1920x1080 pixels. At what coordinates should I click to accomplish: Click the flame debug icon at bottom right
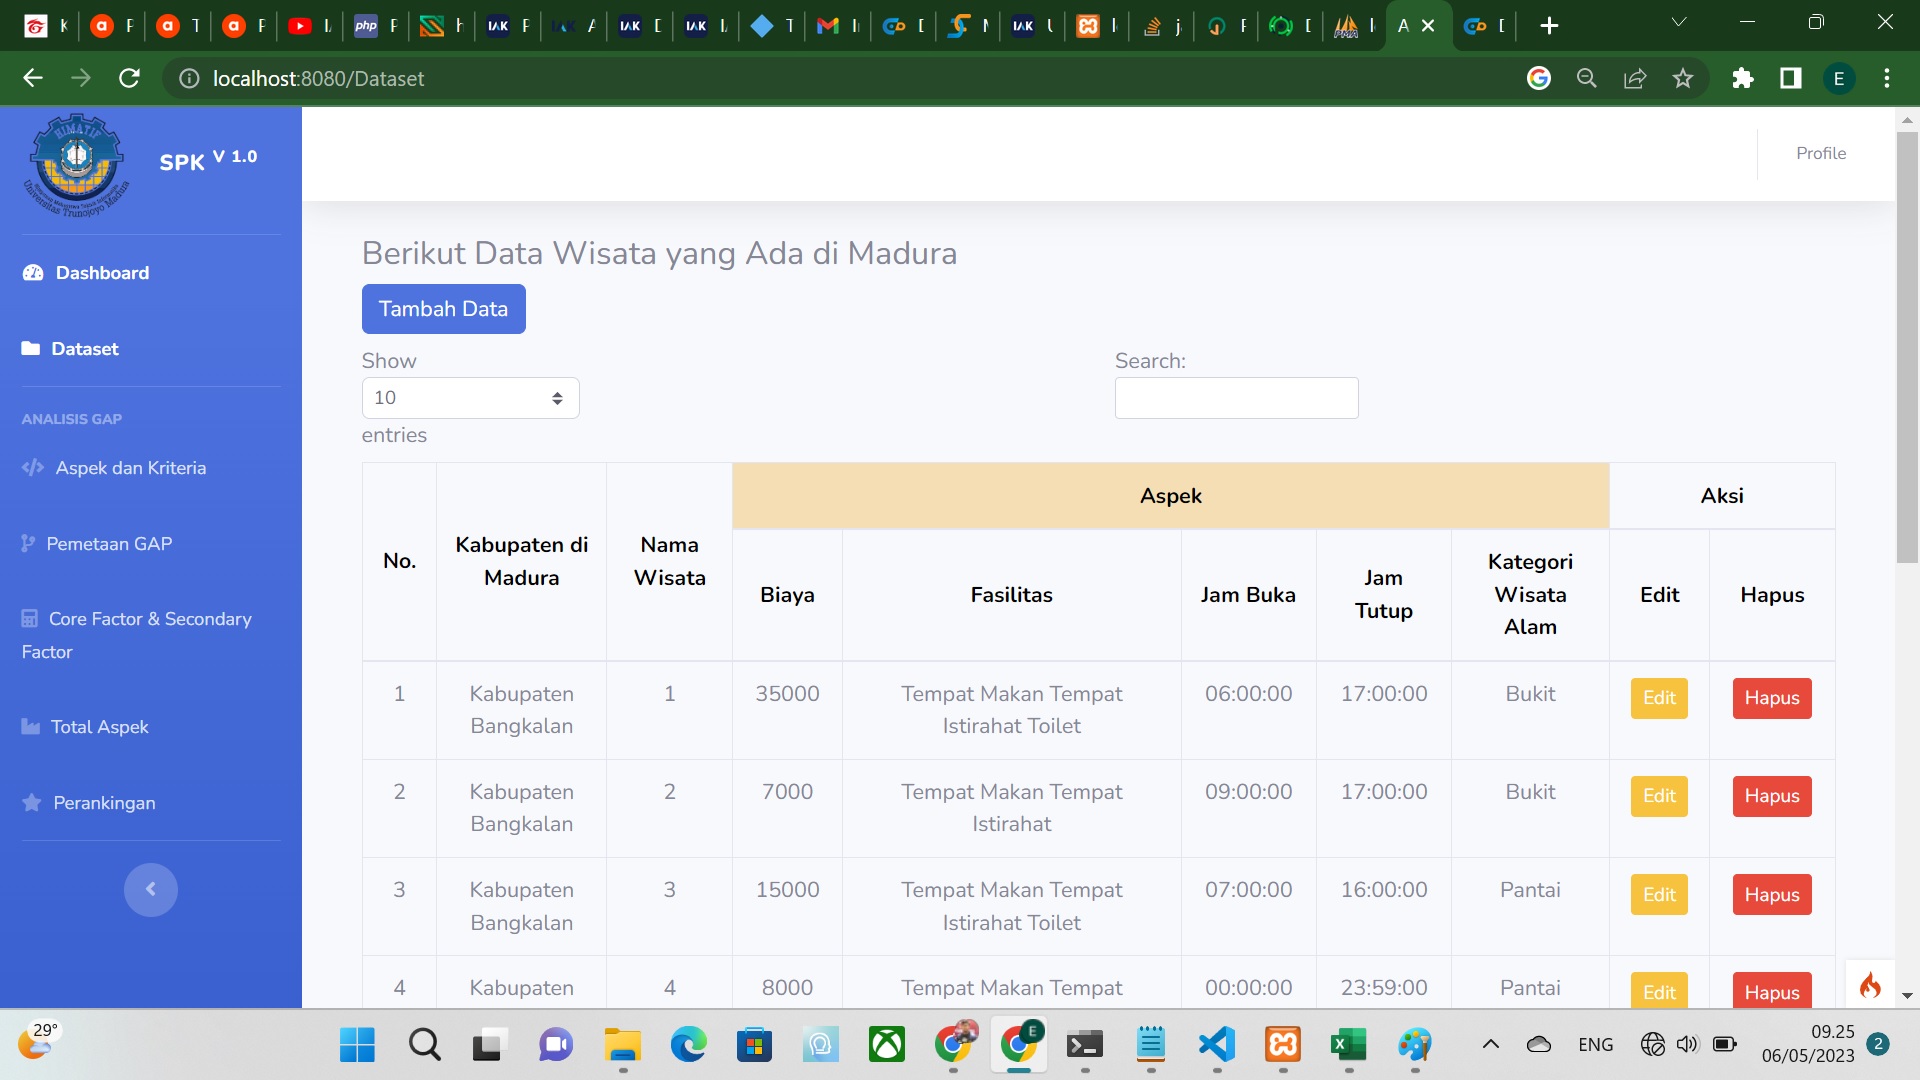click(x=1870, y=986)
